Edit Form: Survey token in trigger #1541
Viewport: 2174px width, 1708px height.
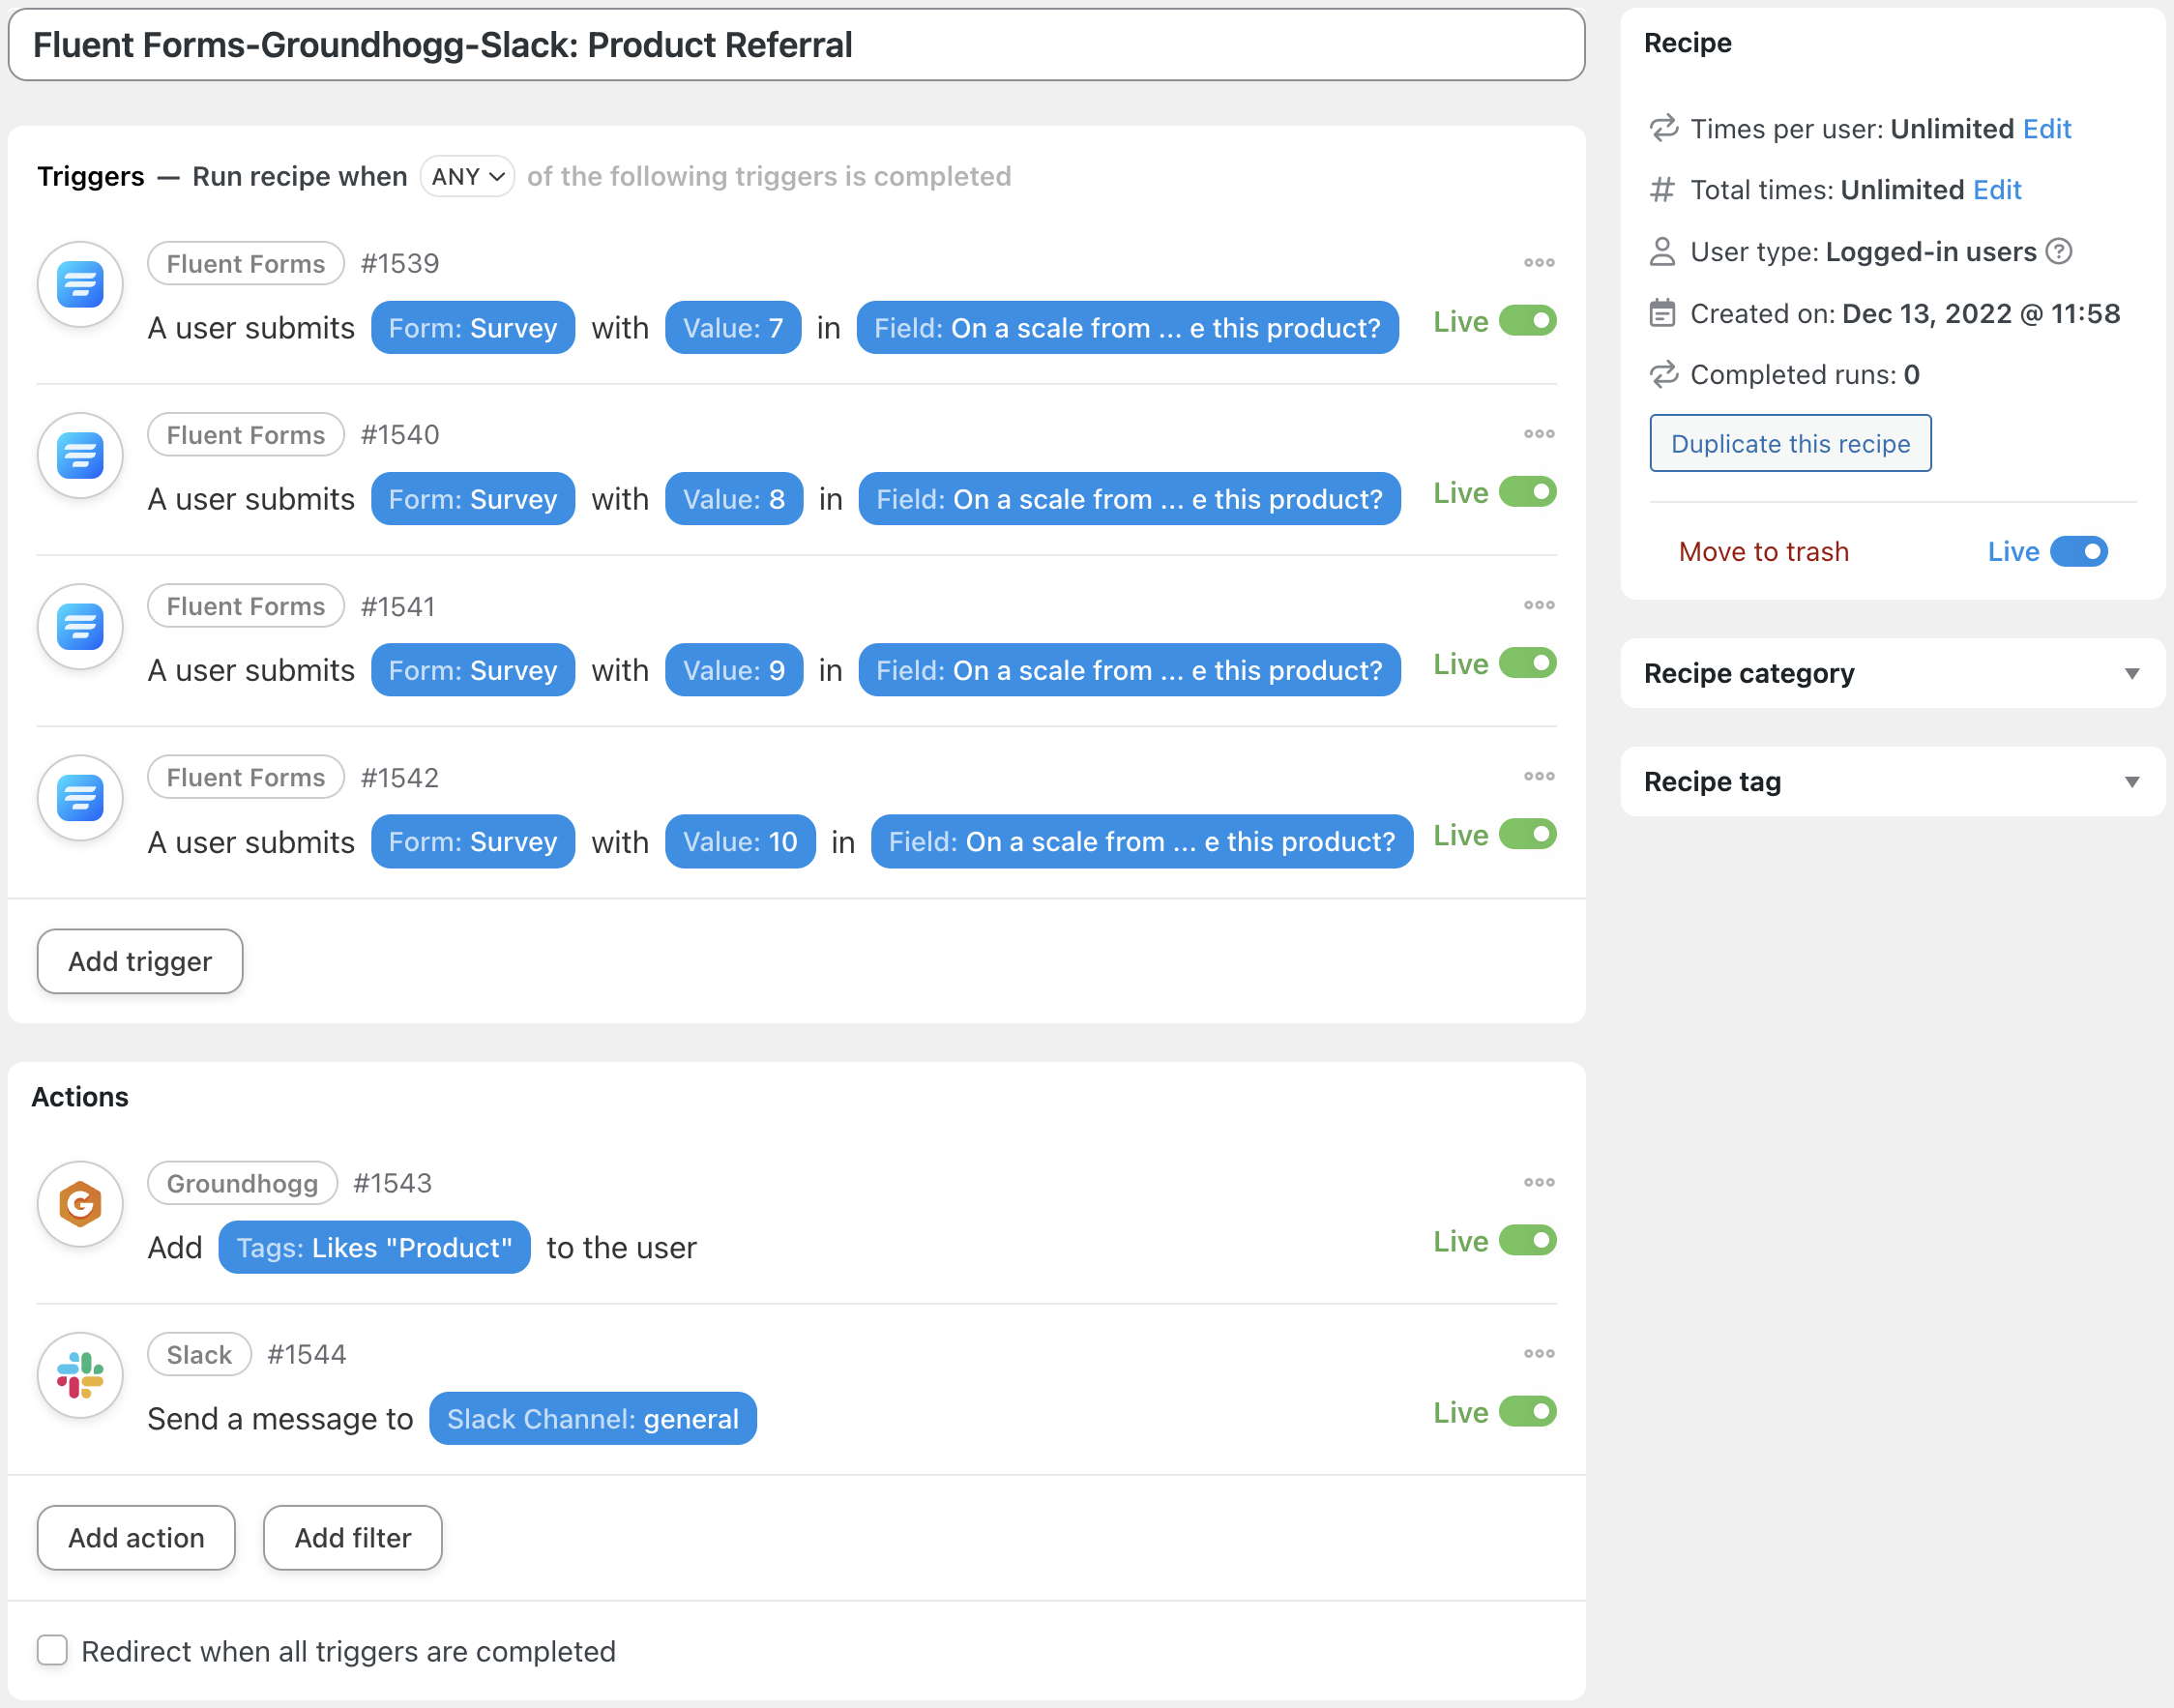pyautogui.click(x=472, y=670)
